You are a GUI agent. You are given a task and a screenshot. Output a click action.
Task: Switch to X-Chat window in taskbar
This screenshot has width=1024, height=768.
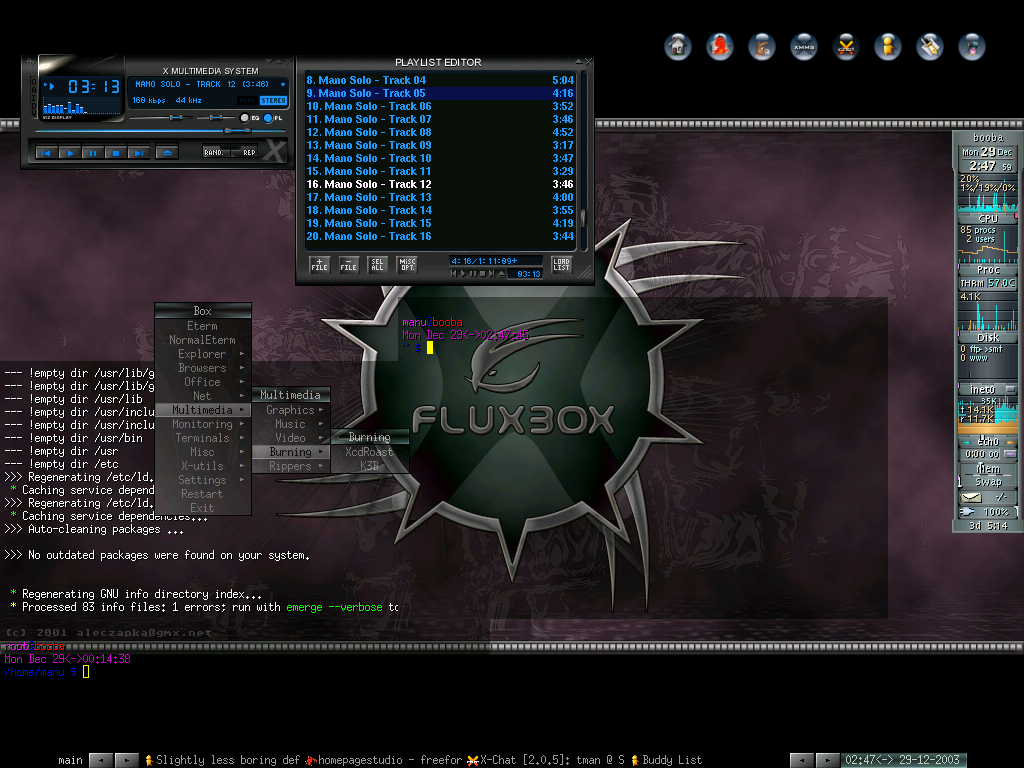point(546,760)
